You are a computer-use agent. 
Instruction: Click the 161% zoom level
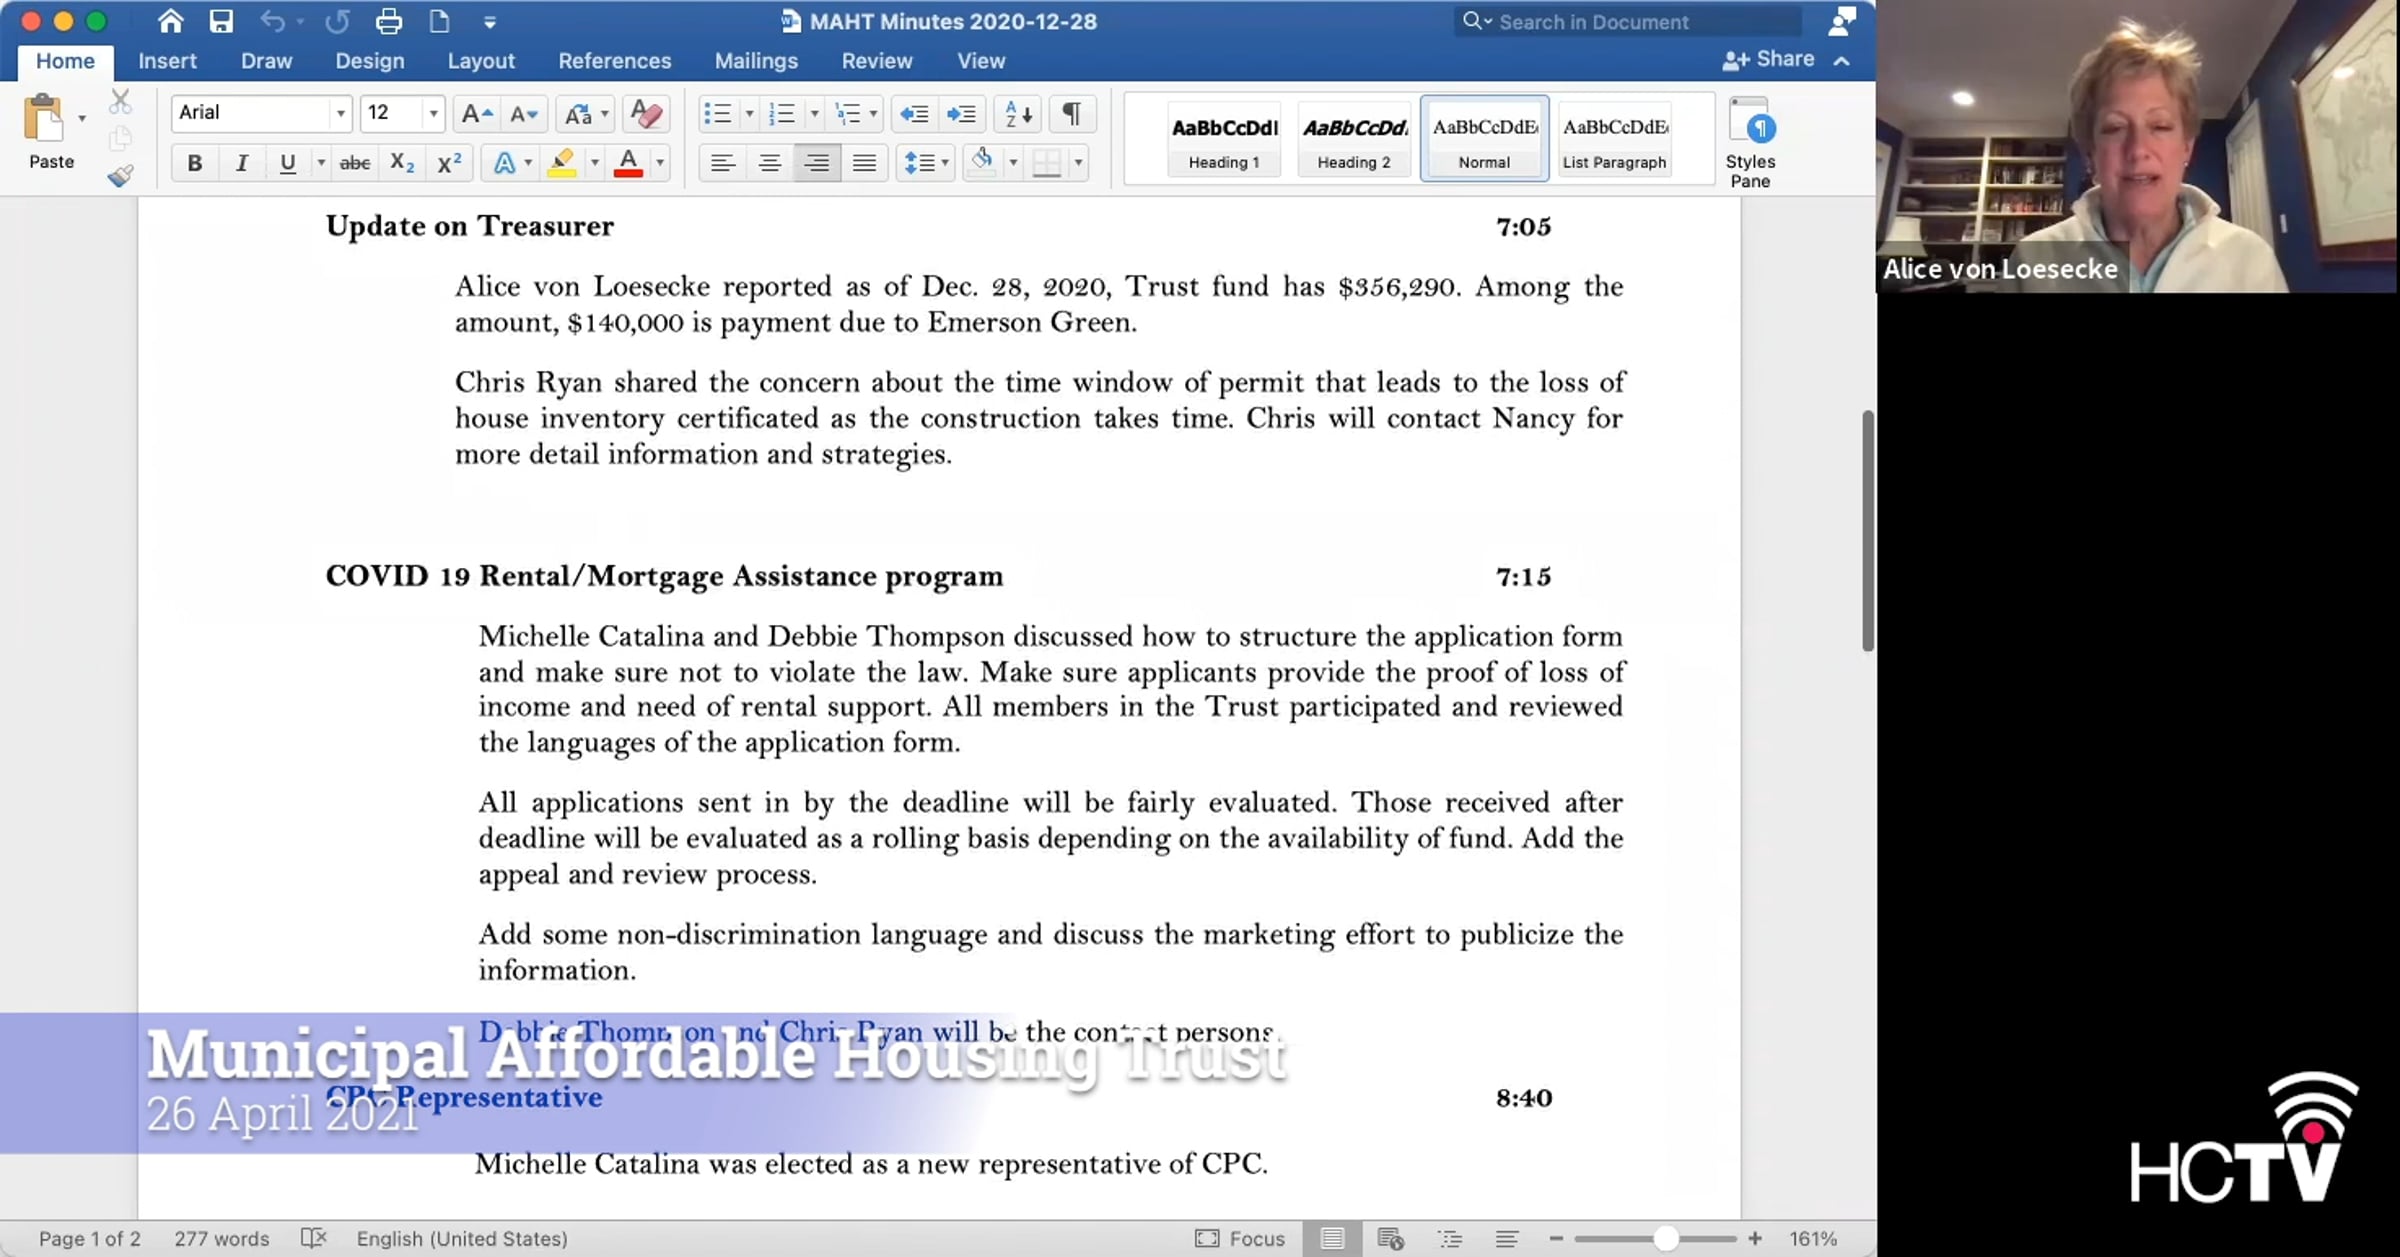pyautogui.click(x=1813, y=1238)
